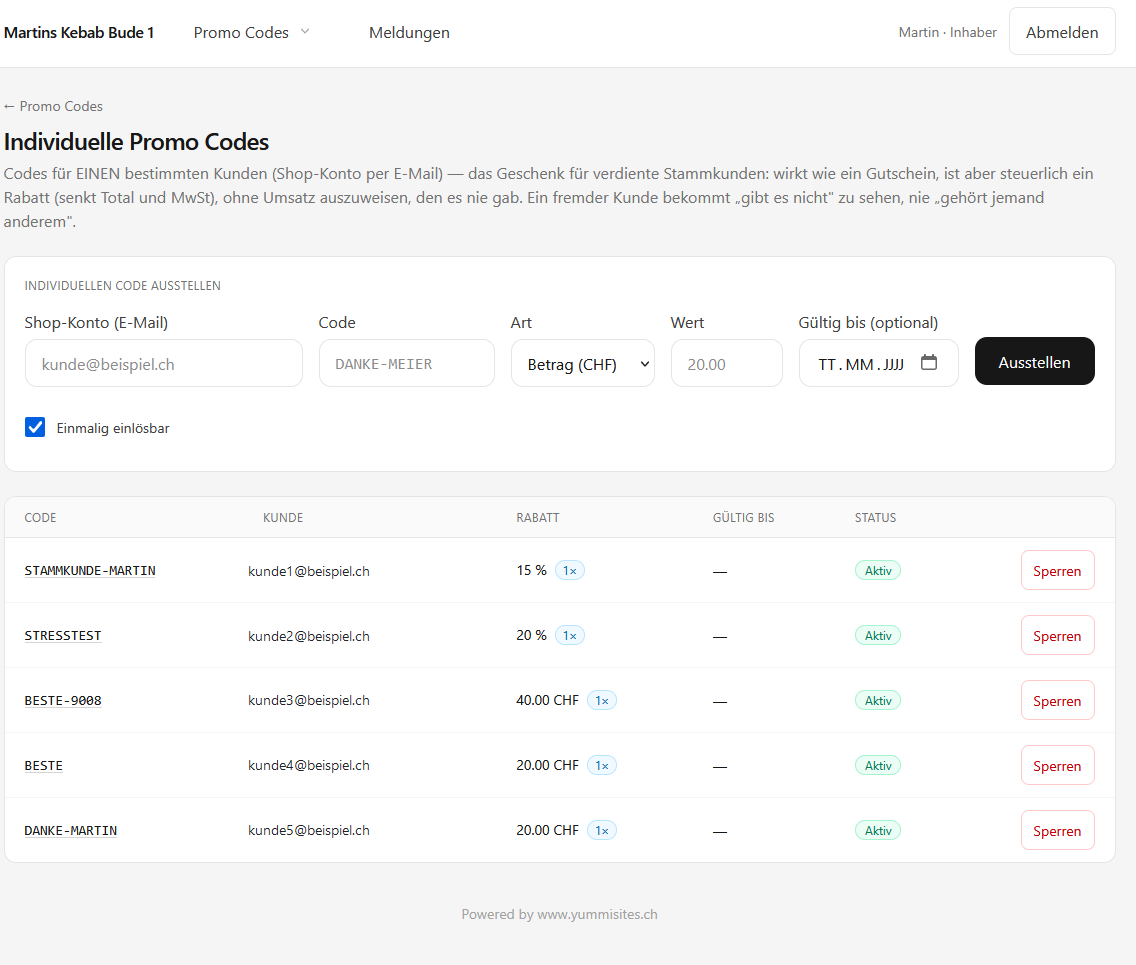This screenshot has width=1136, height=965.
Task: Click code BESTE in kunde4 row
Action: coord(43,766)
